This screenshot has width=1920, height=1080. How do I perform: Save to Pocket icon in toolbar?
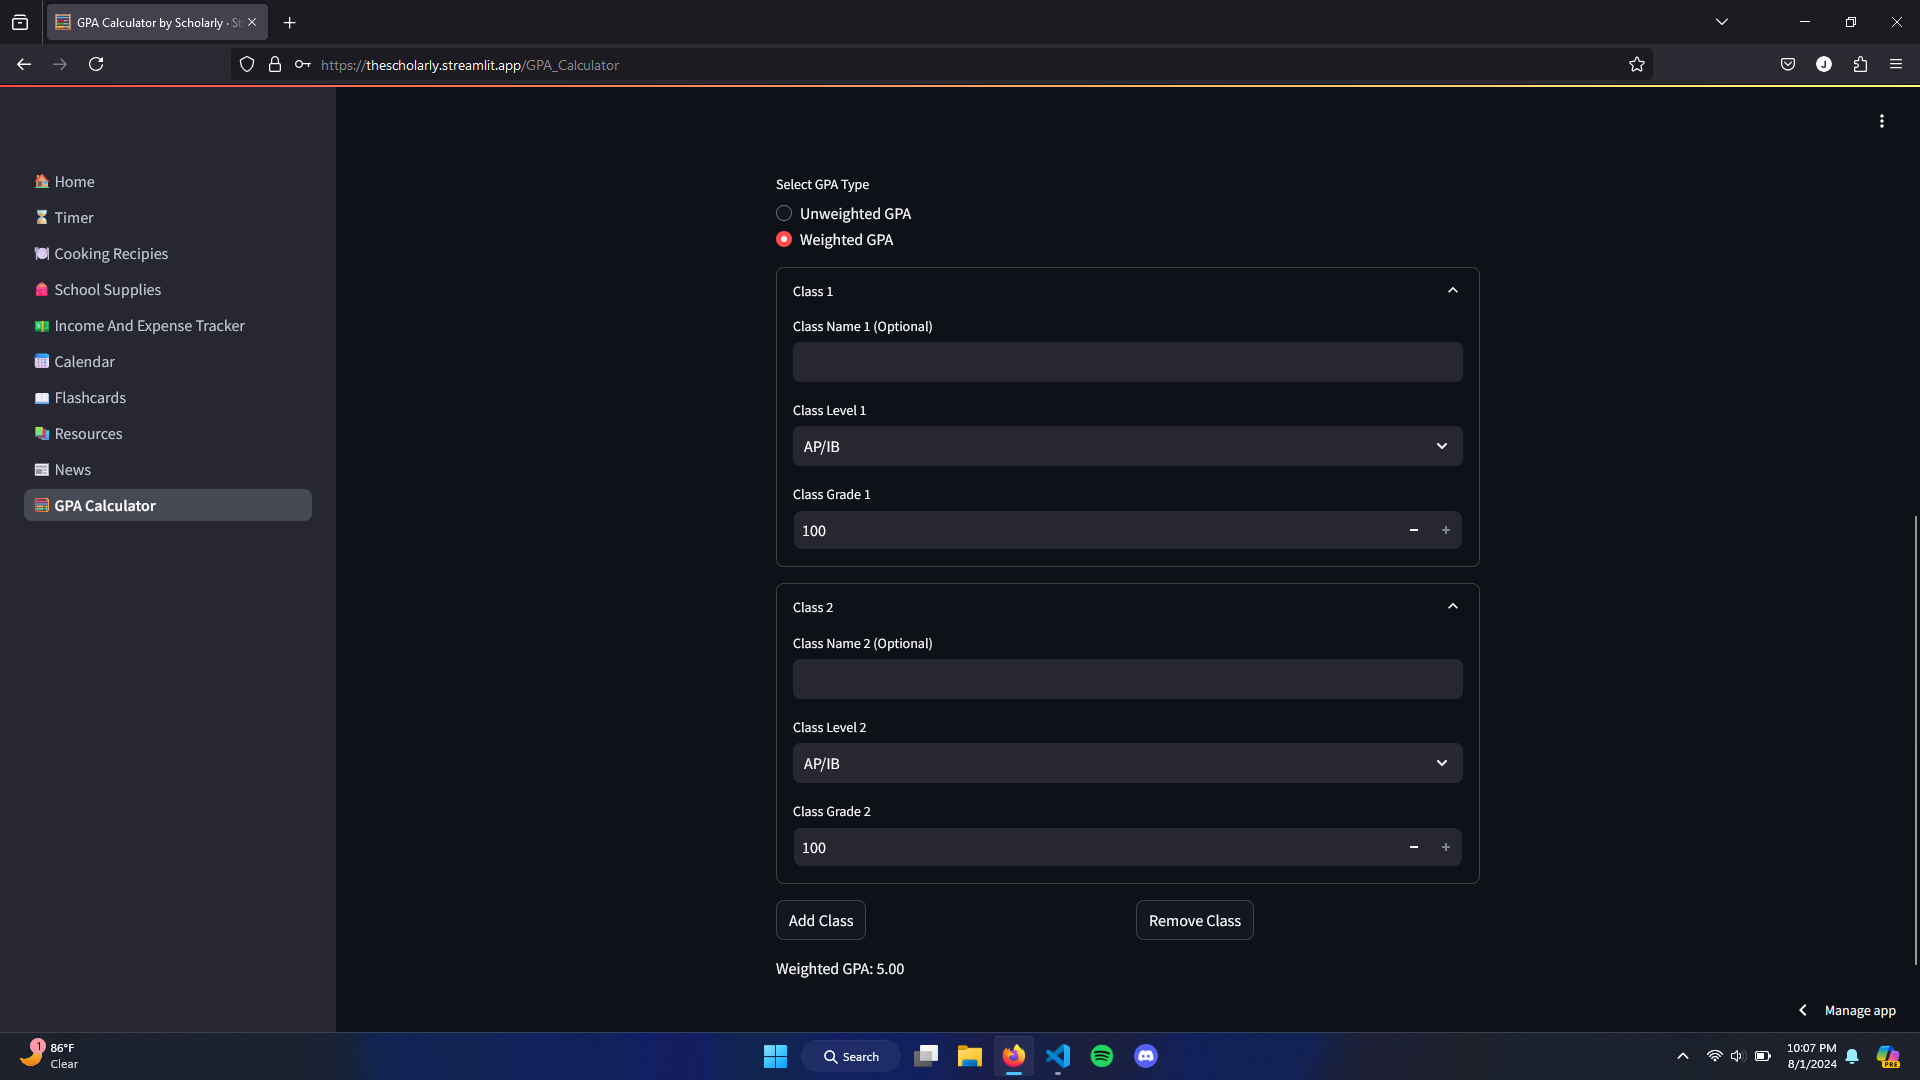coord(1787,65)
